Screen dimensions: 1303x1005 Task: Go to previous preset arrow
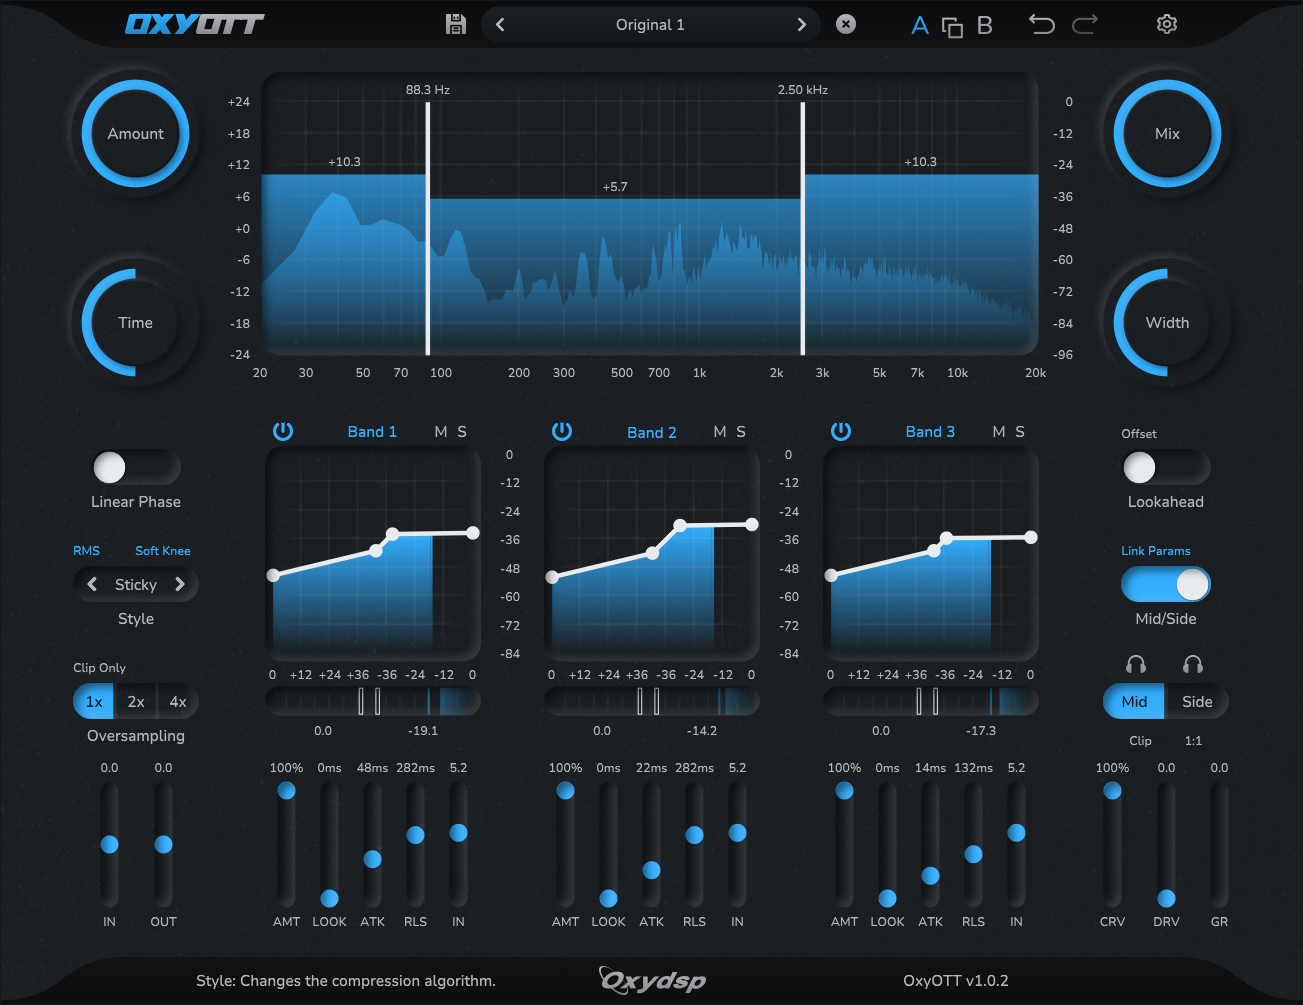(x=500, y=24)
